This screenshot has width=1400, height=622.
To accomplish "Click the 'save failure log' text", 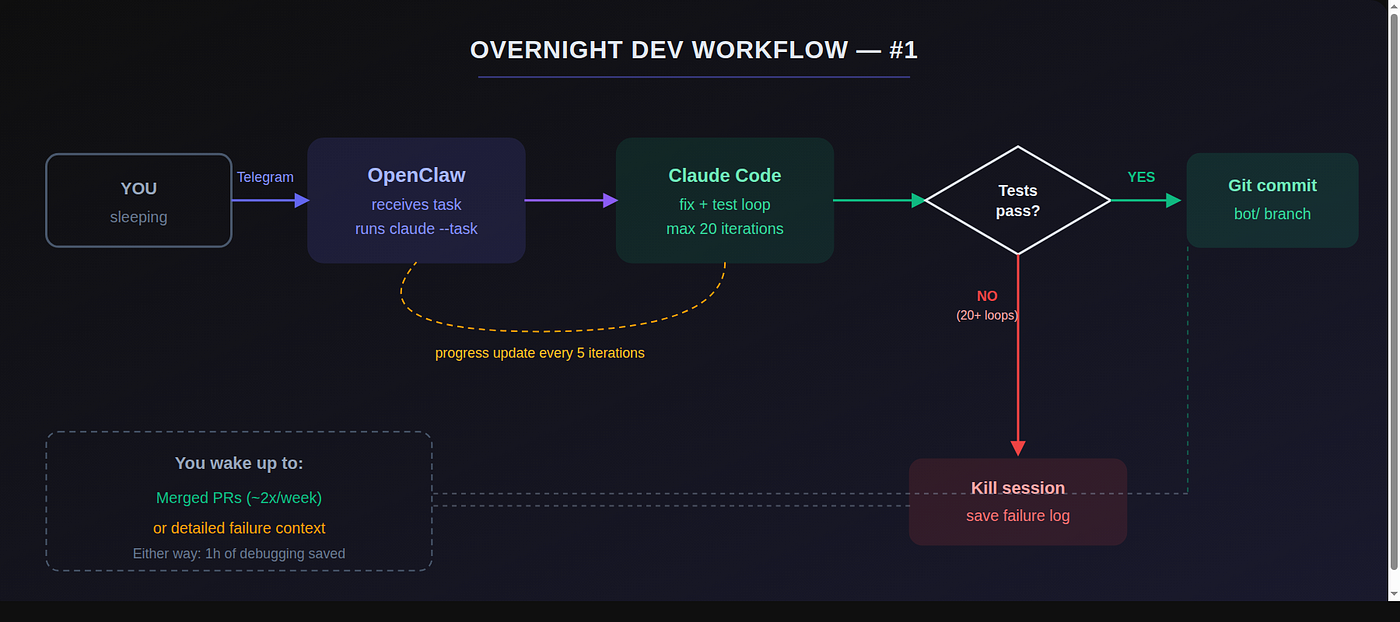I will click(1018, 516).
